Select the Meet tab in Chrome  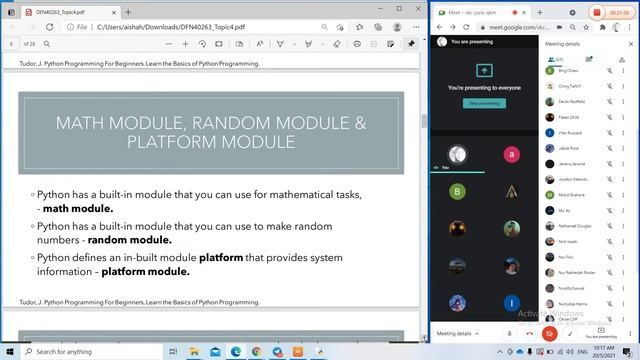(x=482, y=13)
